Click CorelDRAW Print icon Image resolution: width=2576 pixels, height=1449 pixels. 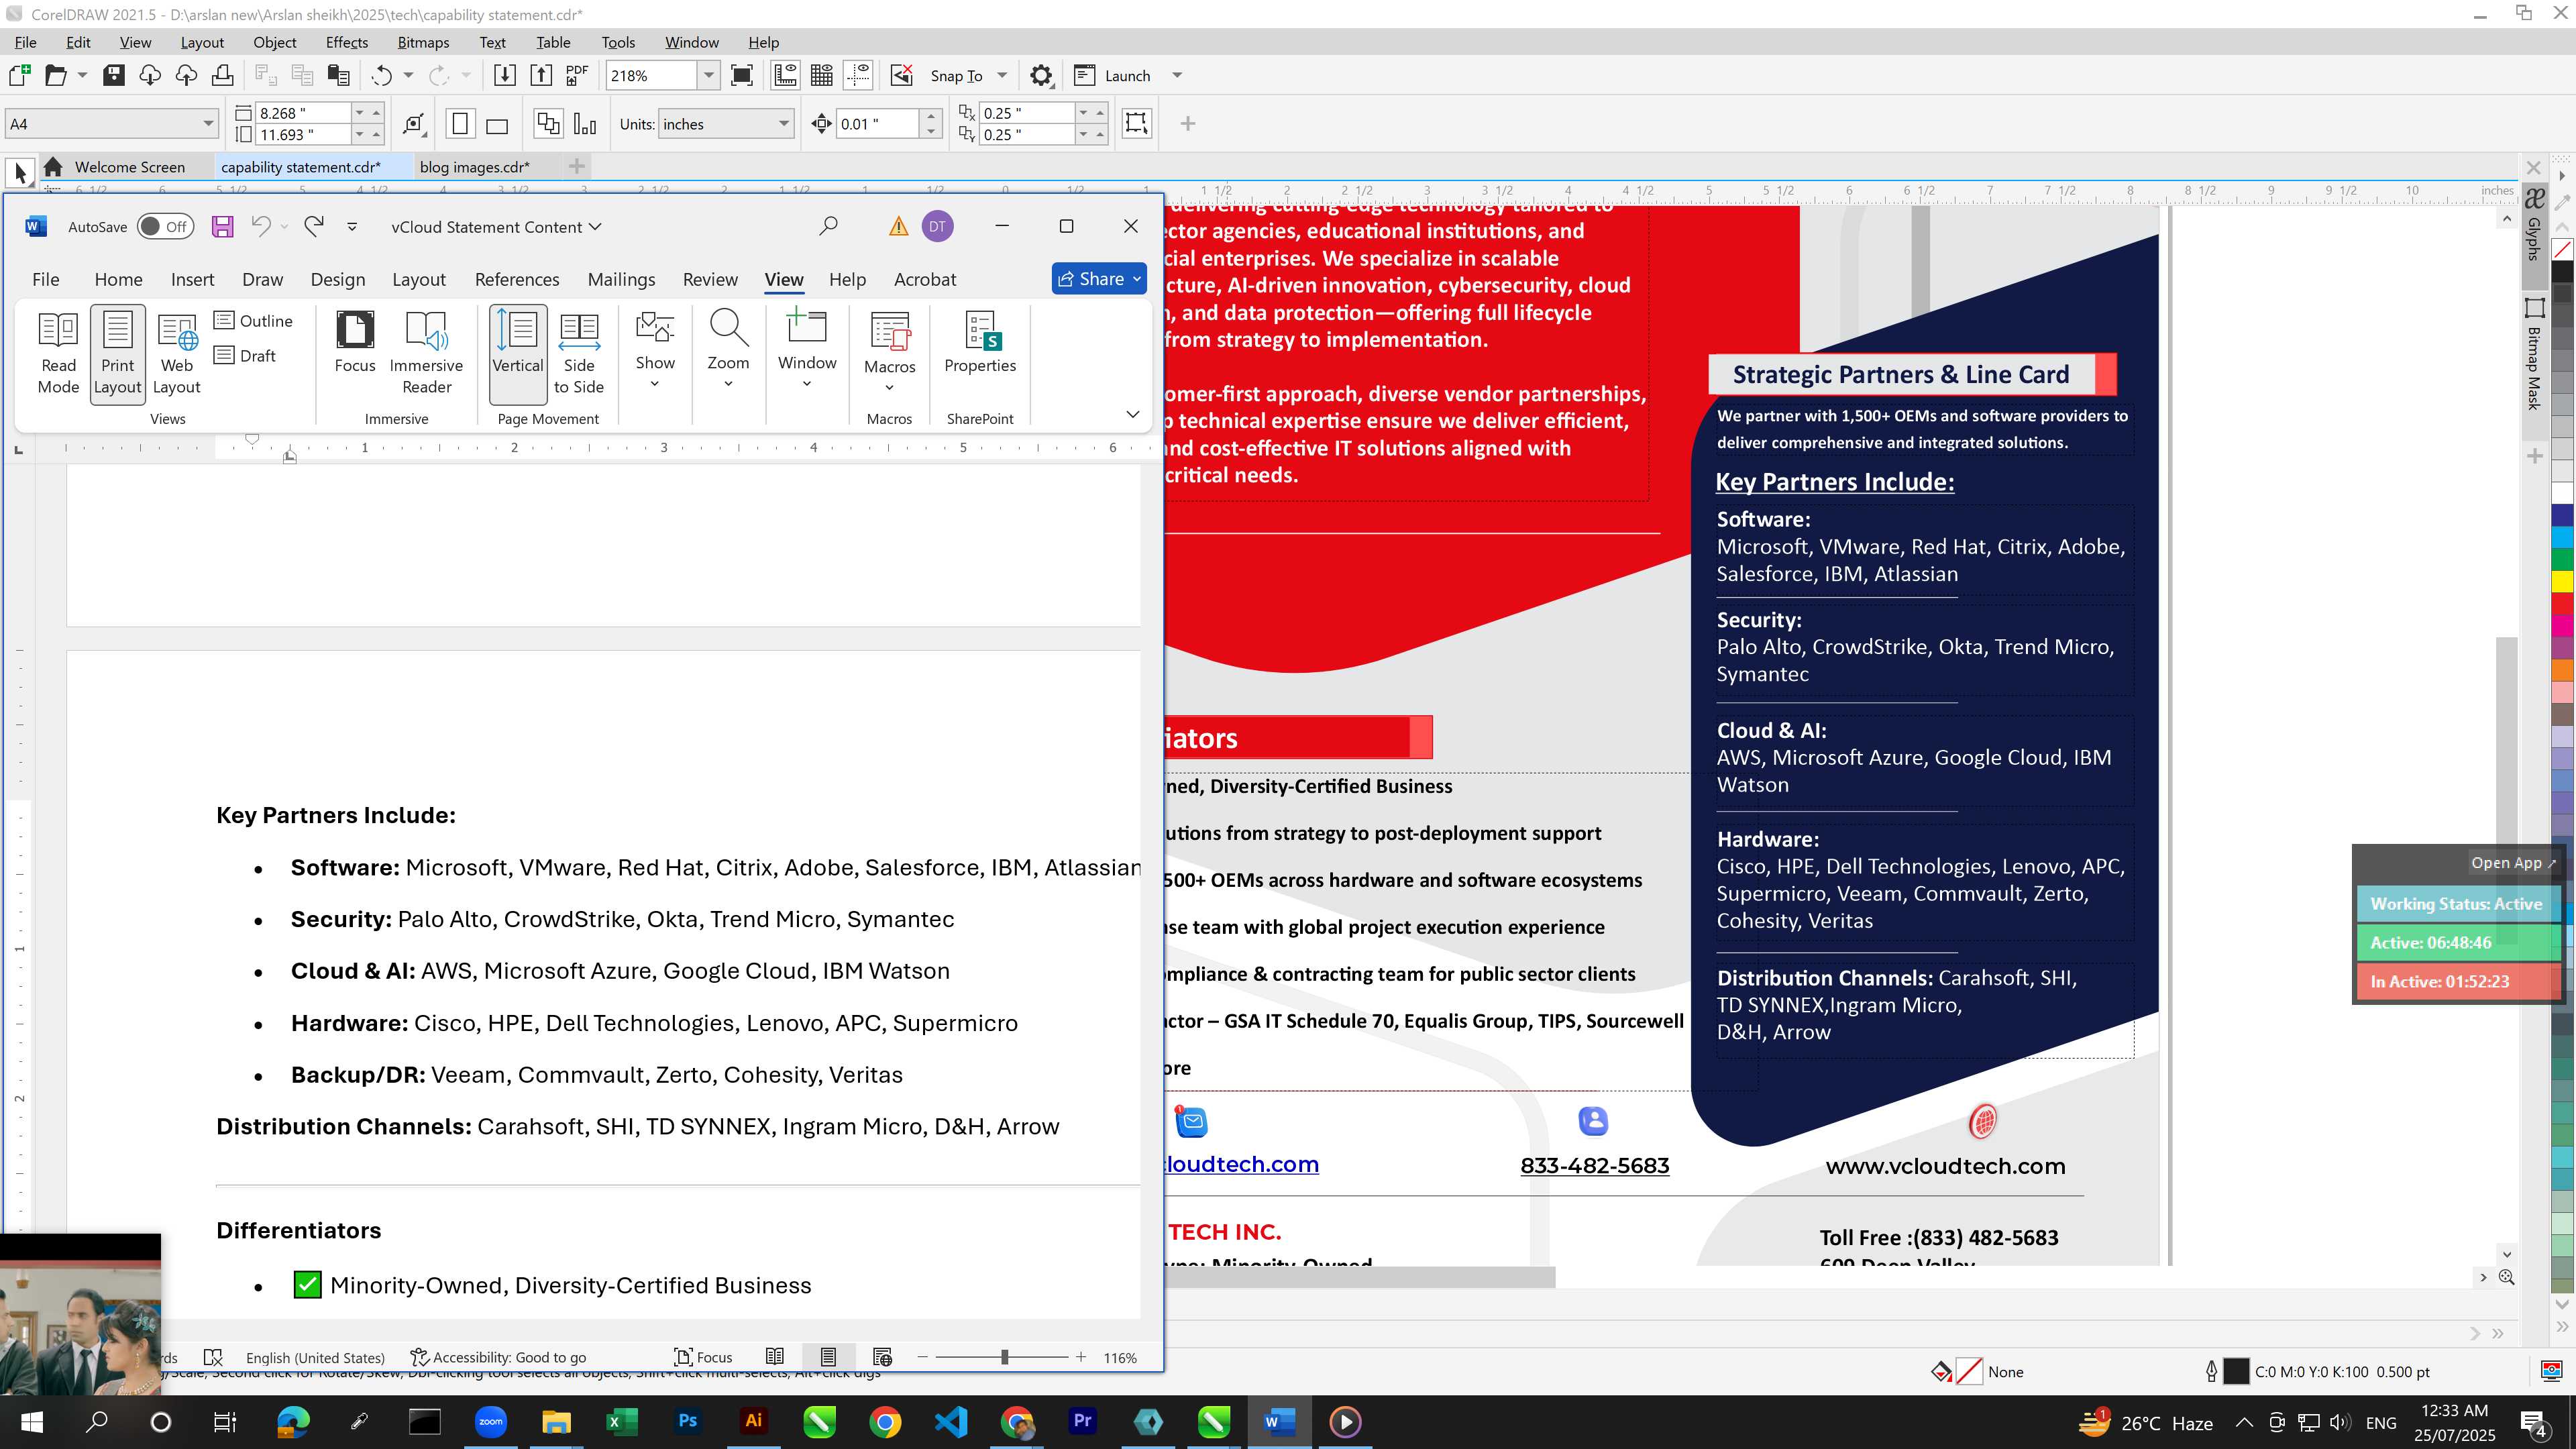pyautogui.click(x=223, y=75)
